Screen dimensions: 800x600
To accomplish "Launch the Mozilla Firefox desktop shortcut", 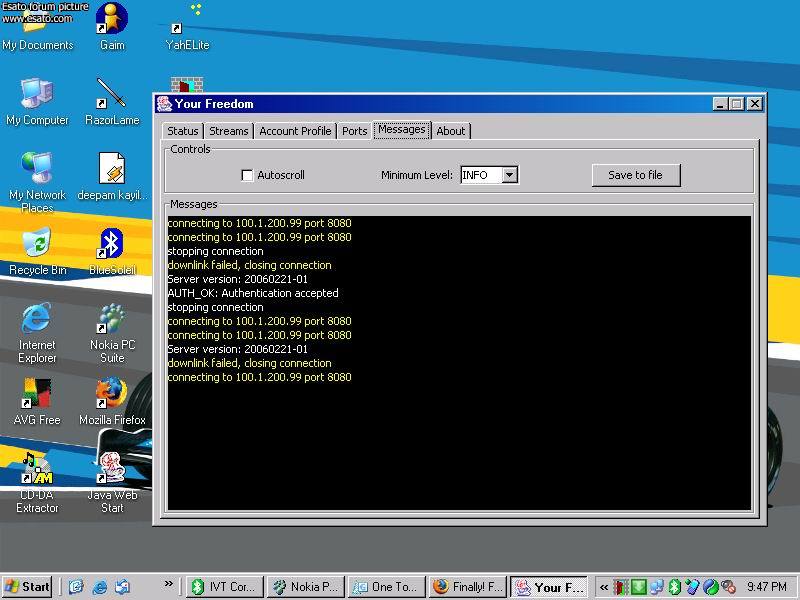I will pos(112,401).
